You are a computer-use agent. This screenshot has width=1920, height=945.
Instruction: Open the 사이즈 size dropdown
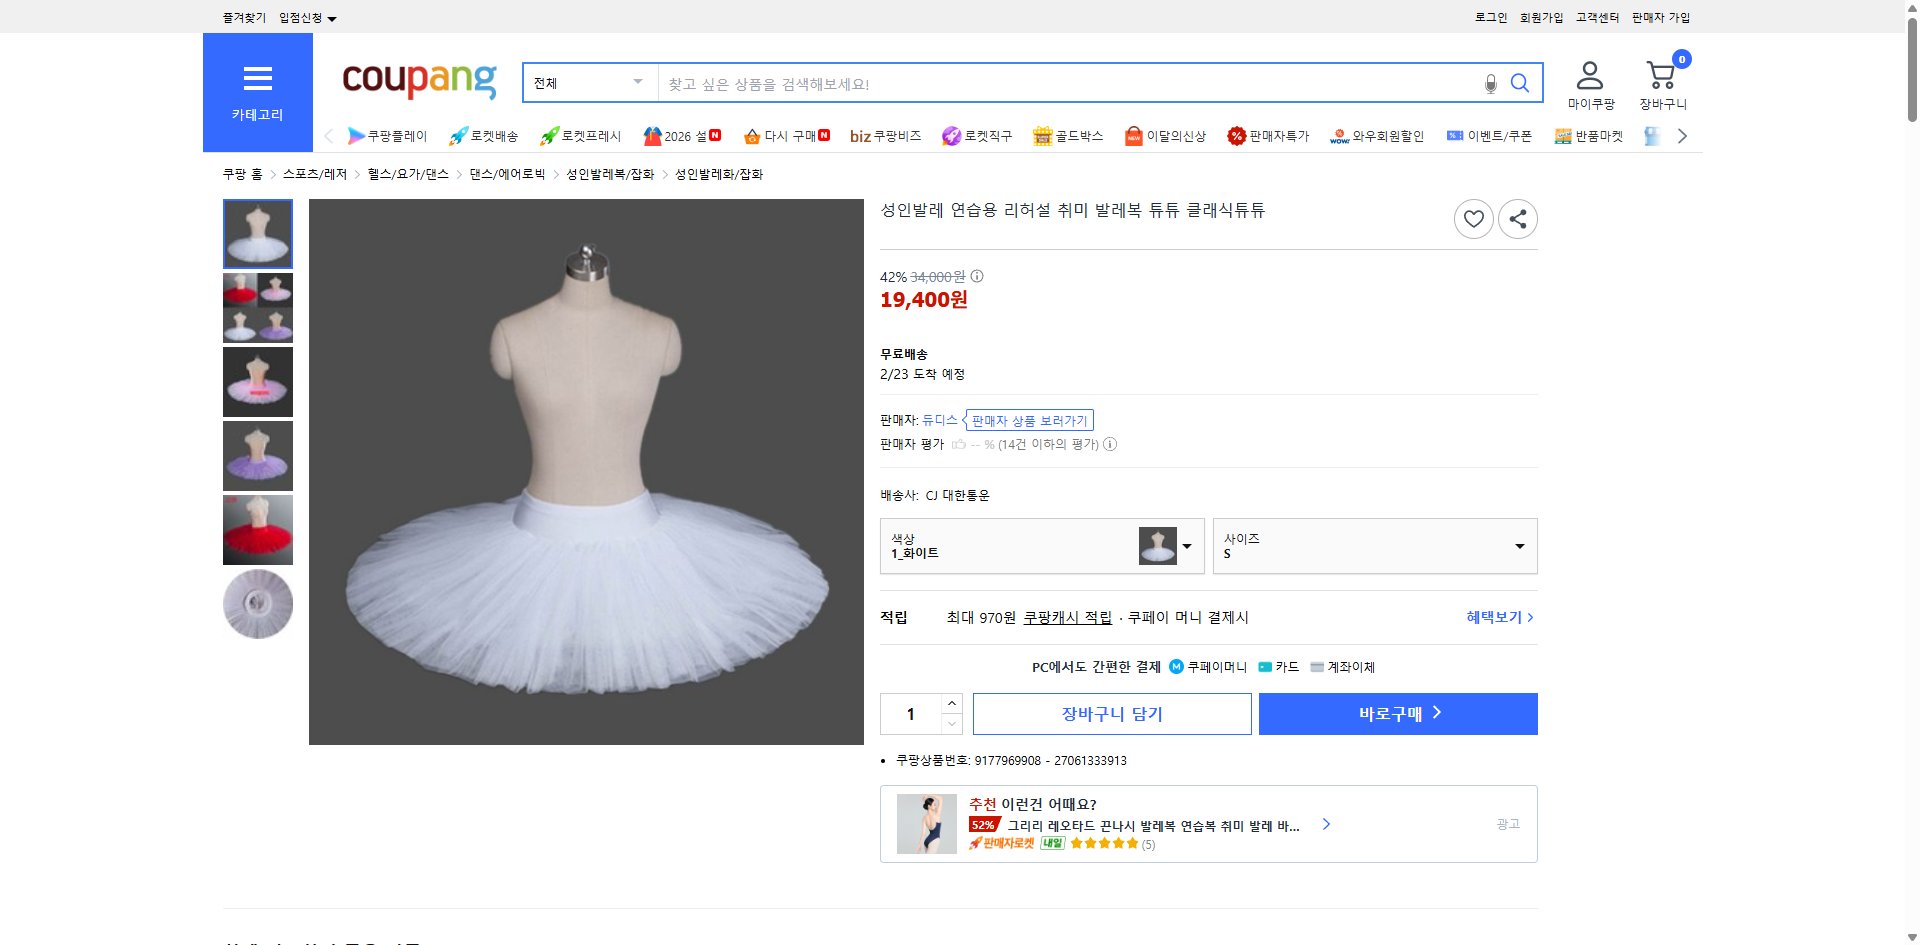tap(1374, 546)
